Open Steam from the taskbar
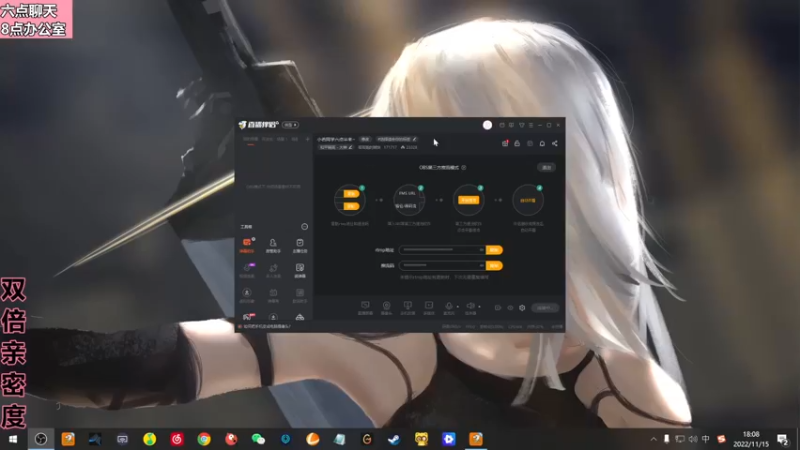 (394, 439)
